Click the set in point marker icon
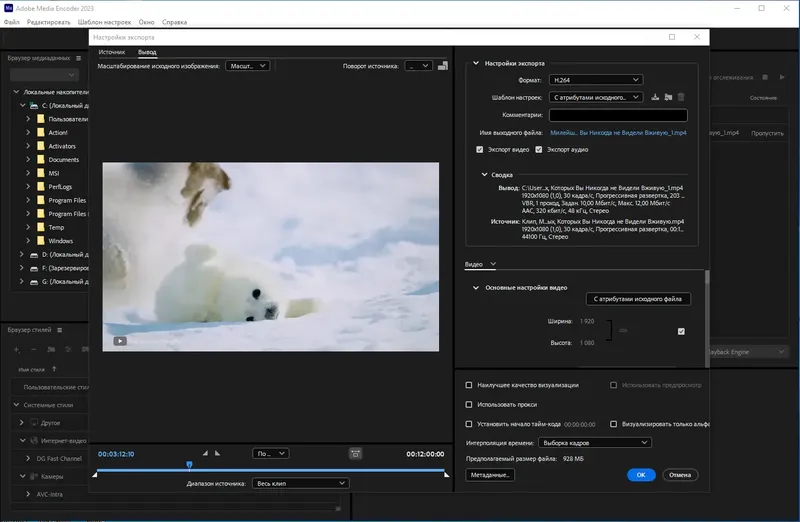The height and width of the screenshot is (522, 800). click(205, 453)
